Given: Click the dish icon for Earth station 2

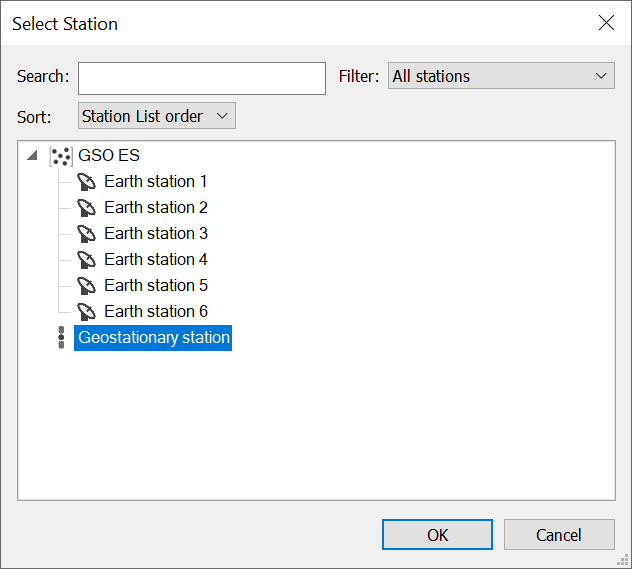Looking at the screenshot, I should [x=86, y=208].
